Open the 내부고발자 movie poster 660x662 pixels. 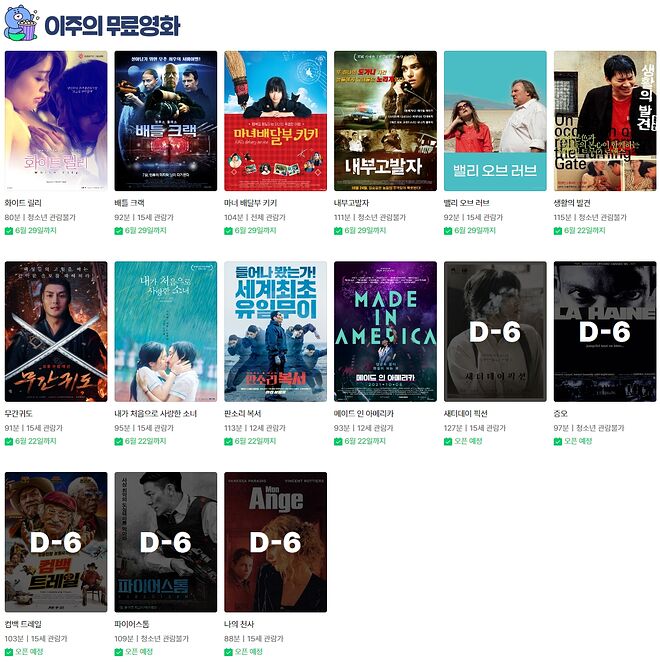pos(386,121)
